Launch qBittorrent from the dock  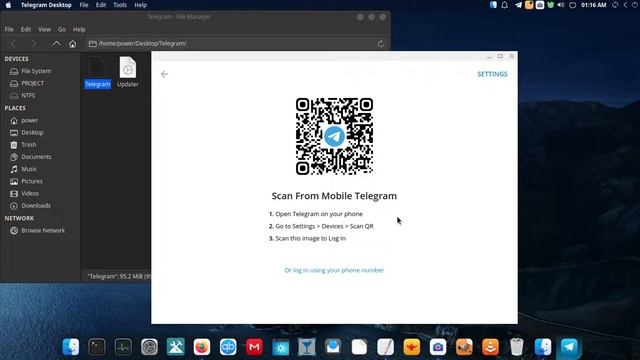tap(228, 347)
